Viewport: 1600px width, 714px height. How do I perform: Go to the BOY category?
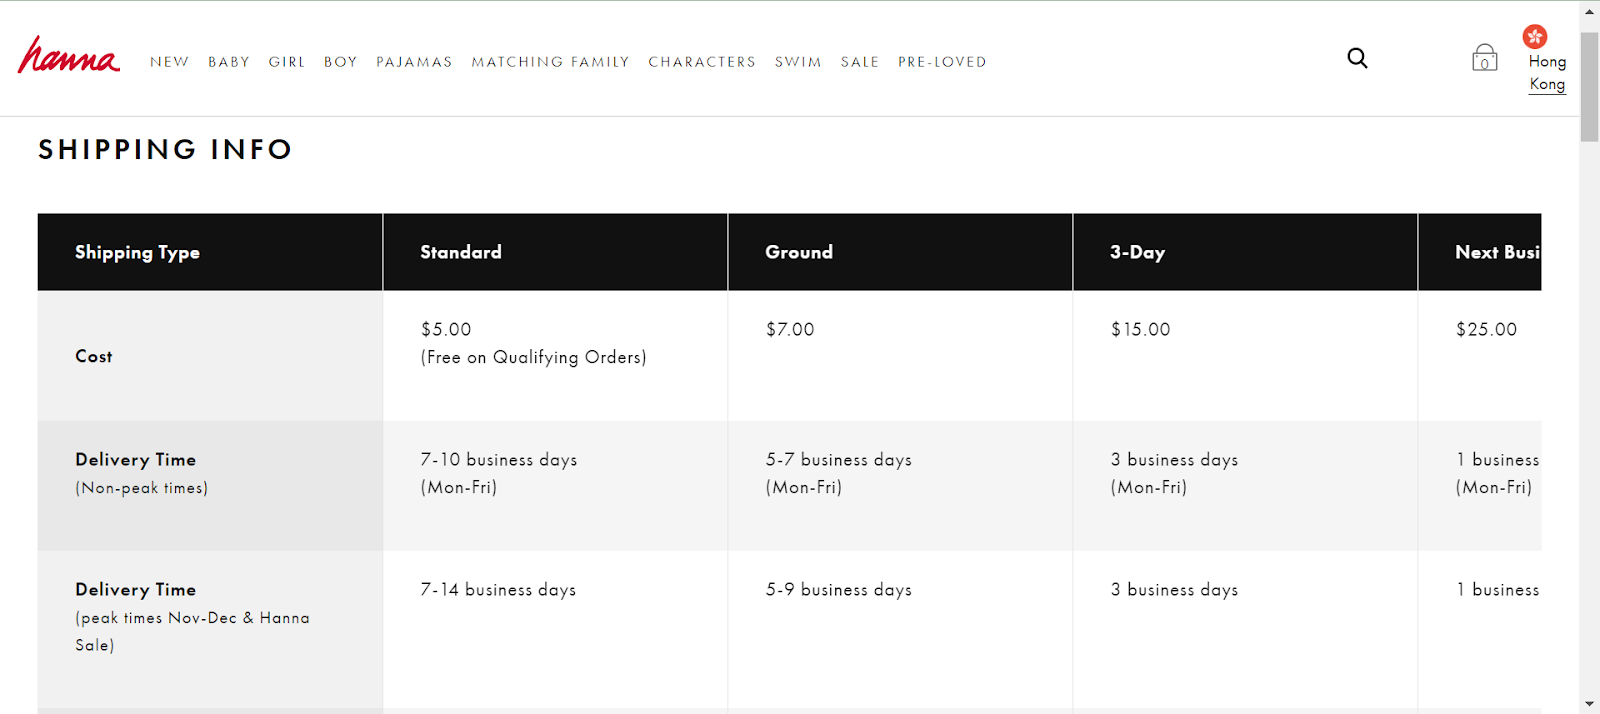click(340, 62)
